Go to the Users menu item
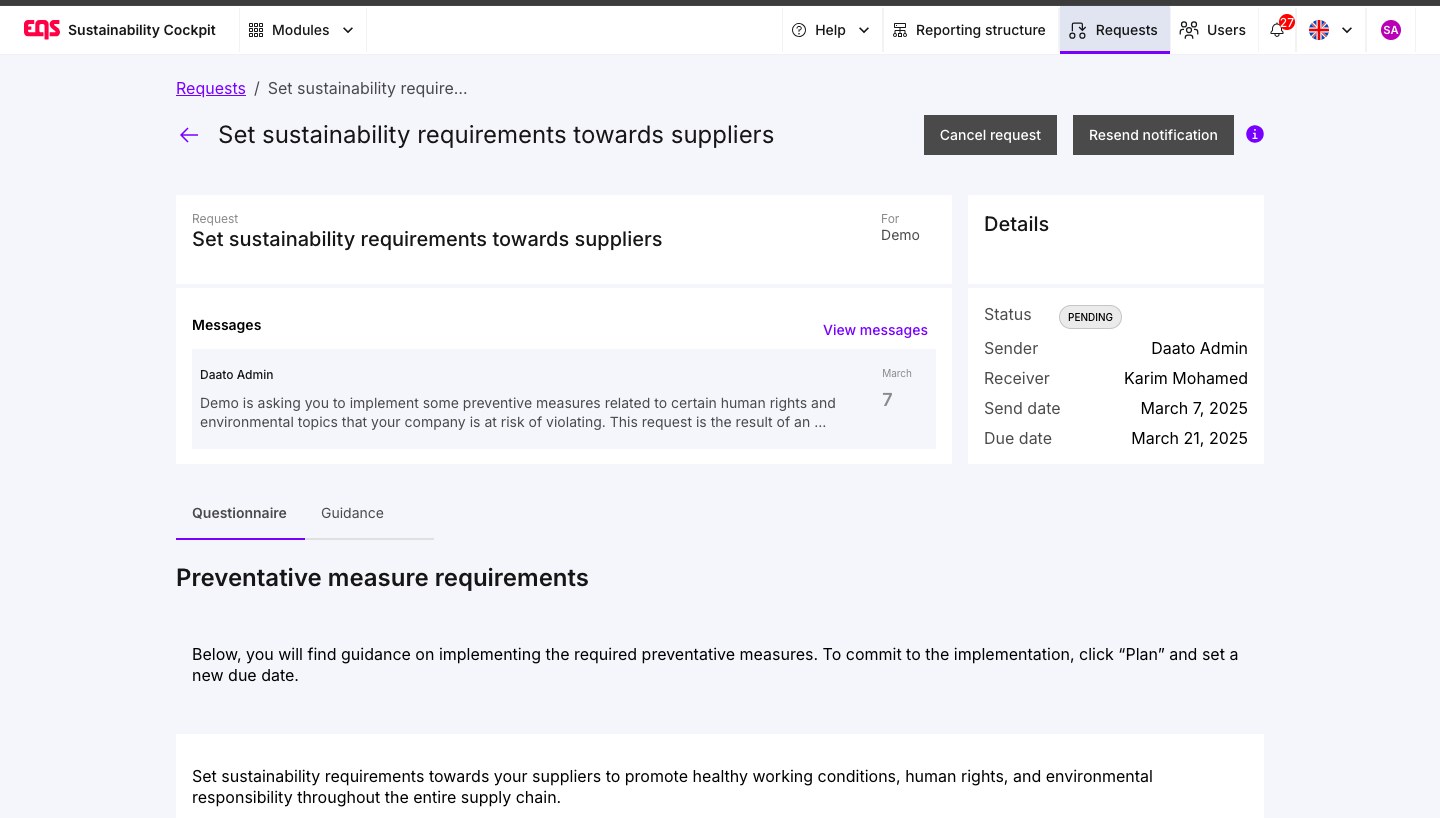The height and width of the screenshot is (818, 1440). click(1213, 30)
